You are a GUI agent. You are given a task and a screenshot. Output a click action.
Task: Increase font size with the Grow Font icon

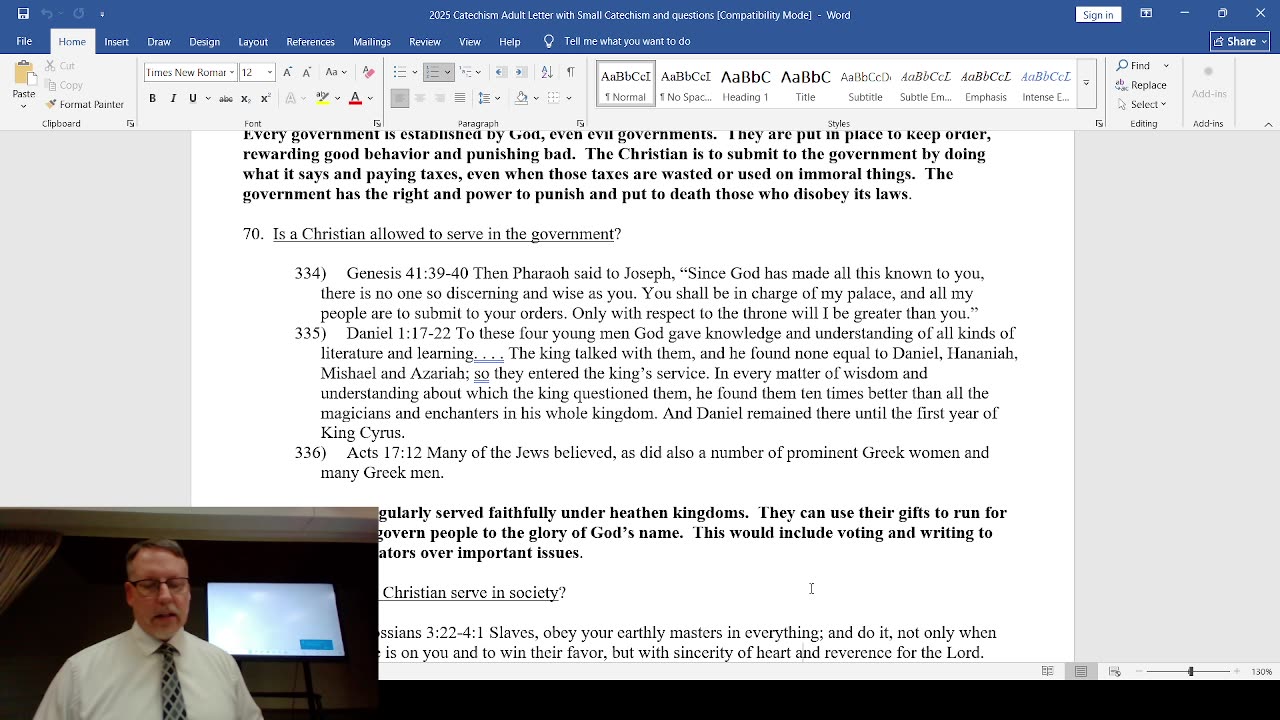point(288,72)
